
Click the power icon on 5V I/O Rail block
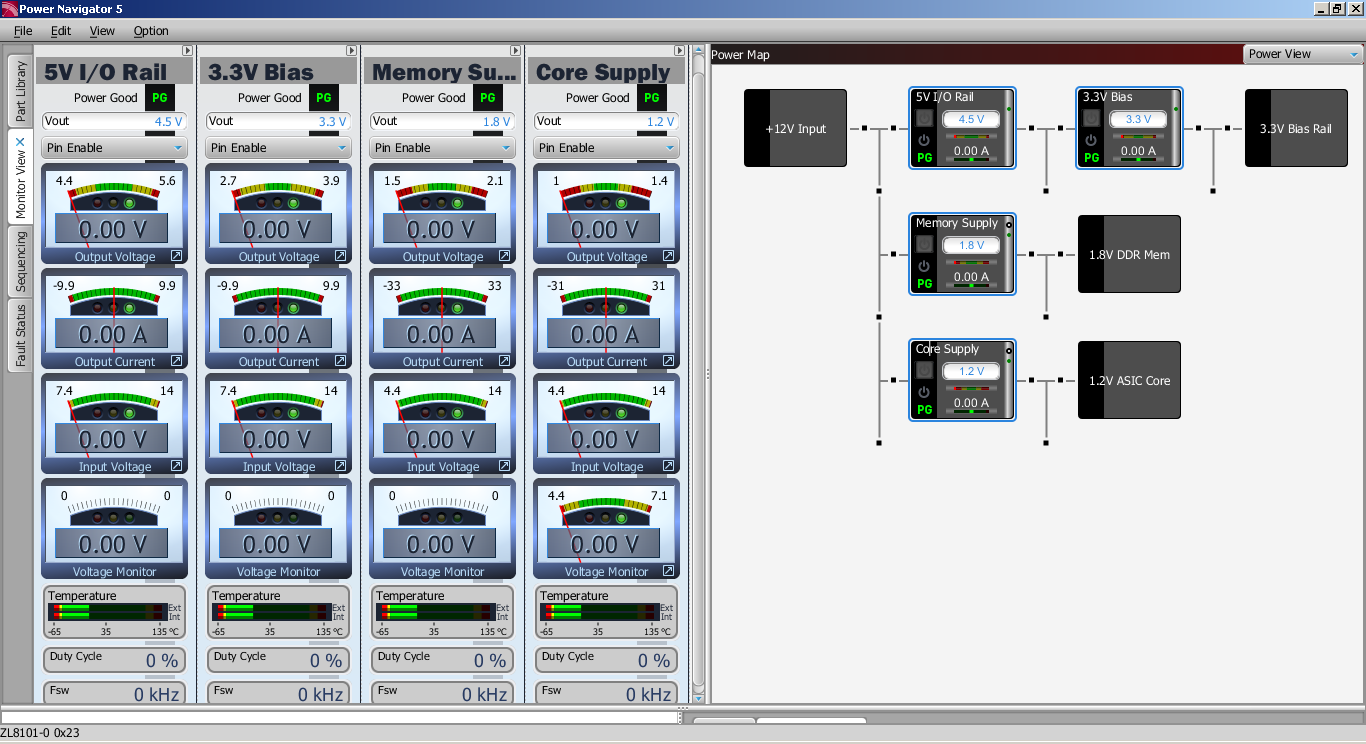(x=924, y=141)
